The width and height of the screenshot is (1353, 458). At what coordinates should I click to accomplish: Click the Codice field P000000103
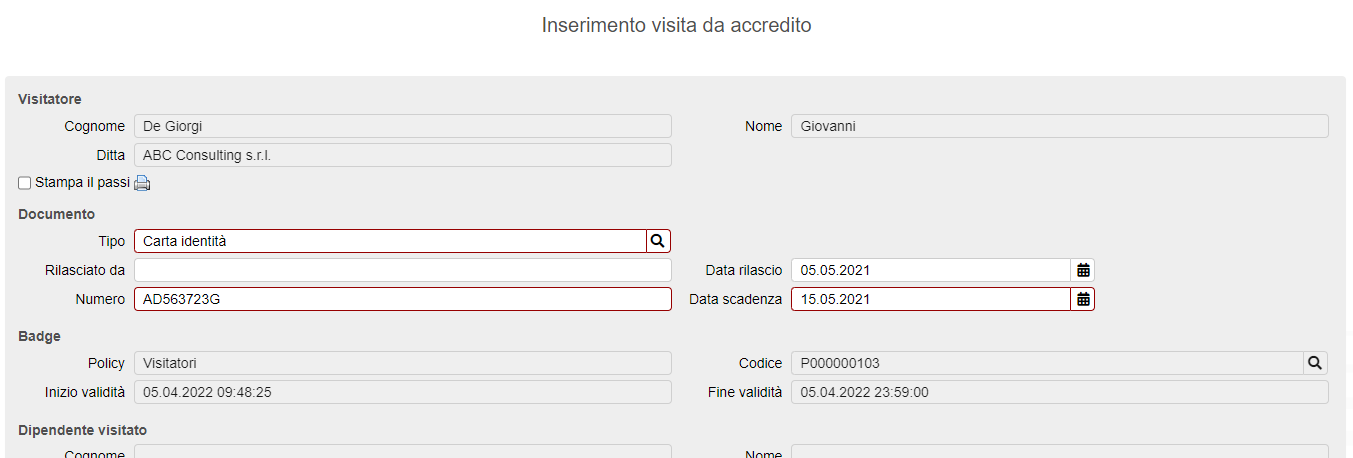(x=1047, y=363)
